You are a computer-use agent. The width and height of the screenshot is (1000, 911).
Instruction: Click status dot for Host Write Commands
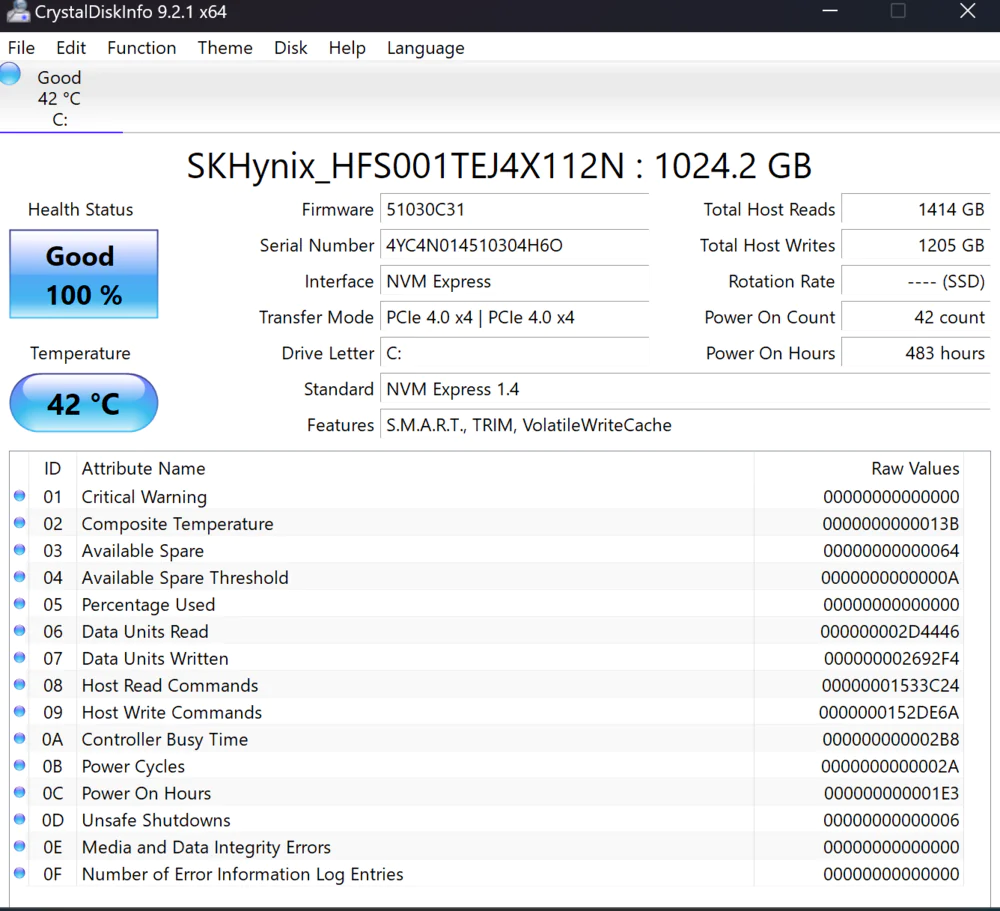[x=20, y=711]
